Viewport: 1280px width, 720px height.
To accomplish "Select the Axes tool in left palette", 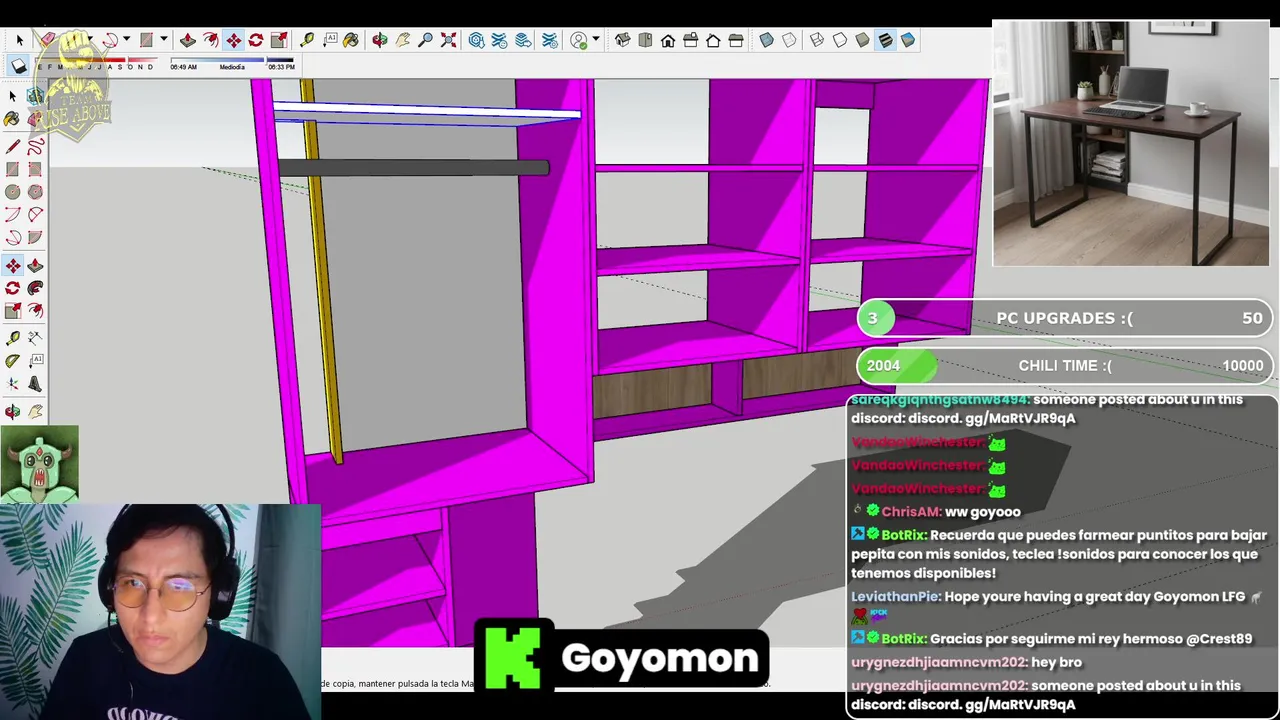I will click(x=12, y=382).
